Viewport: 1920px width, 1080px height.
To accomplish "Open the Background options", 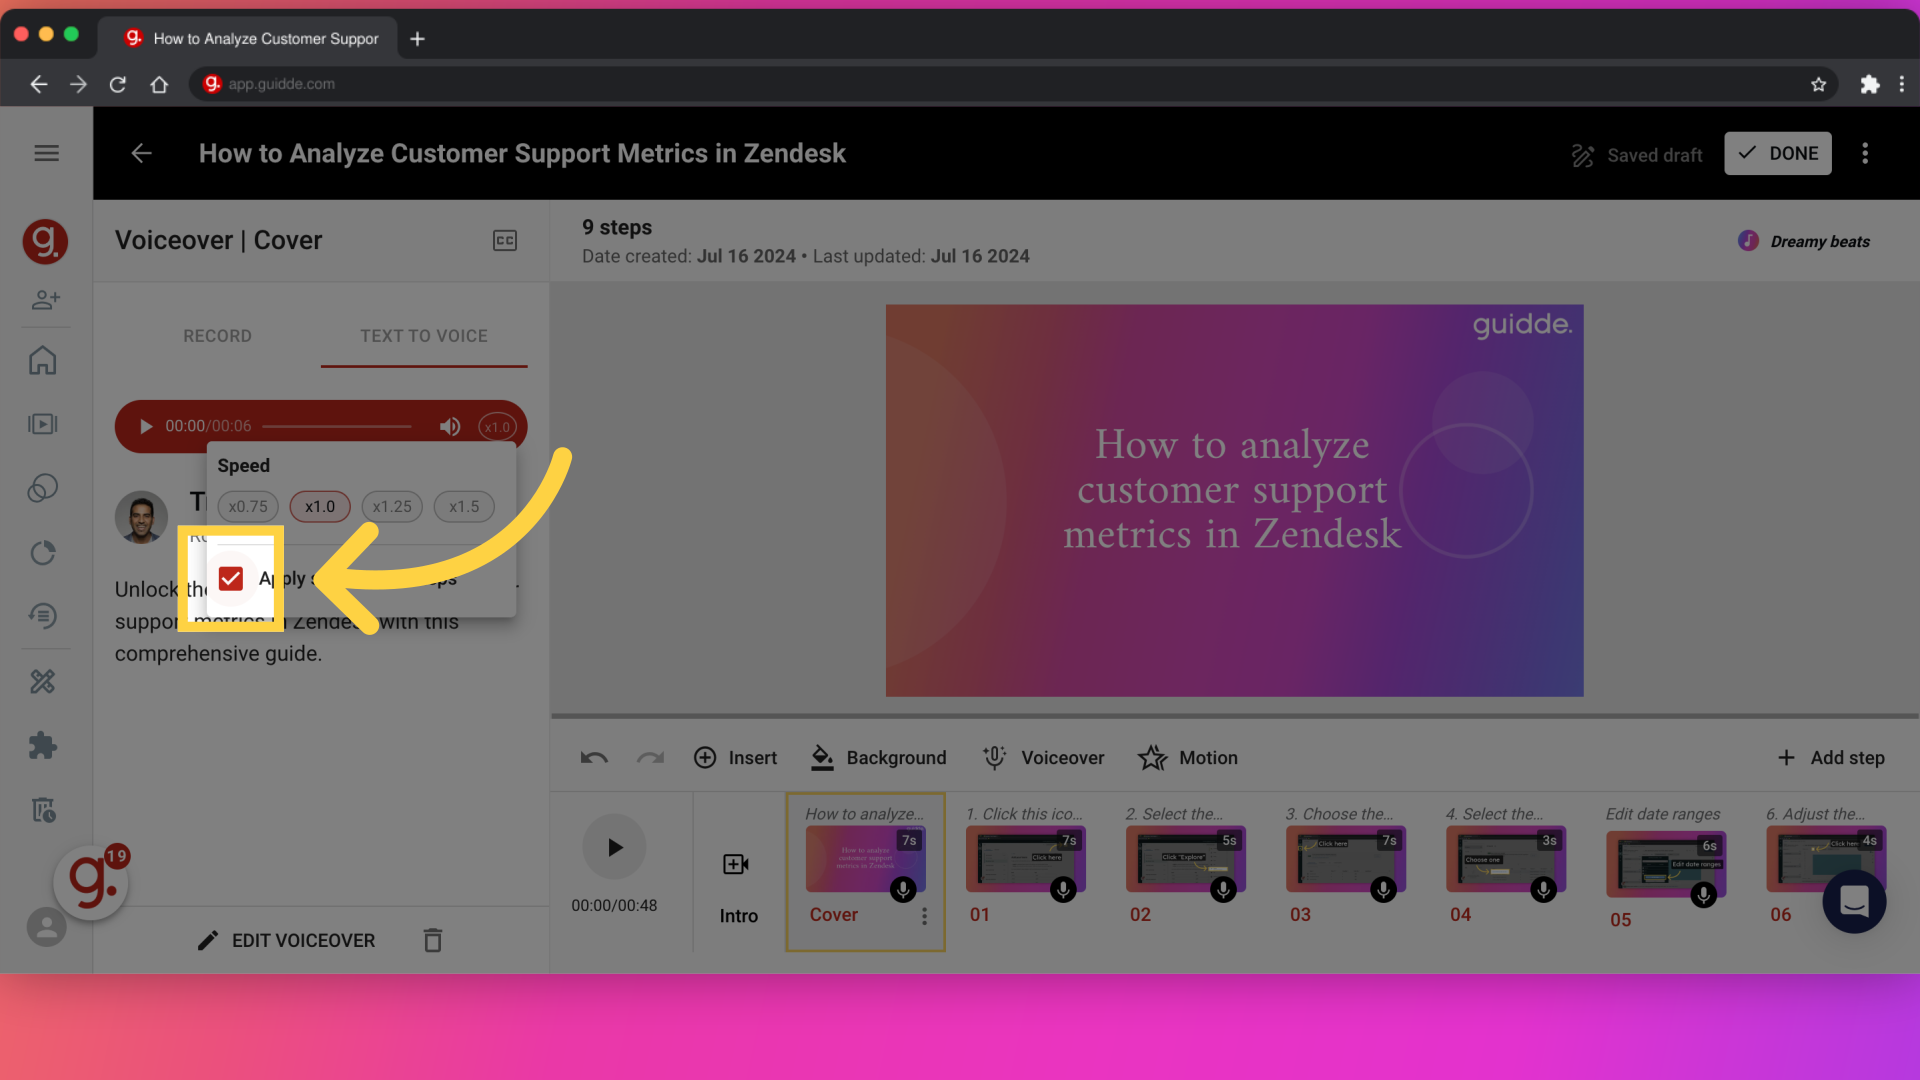I will pyautogui.click(x=878, y=758).
